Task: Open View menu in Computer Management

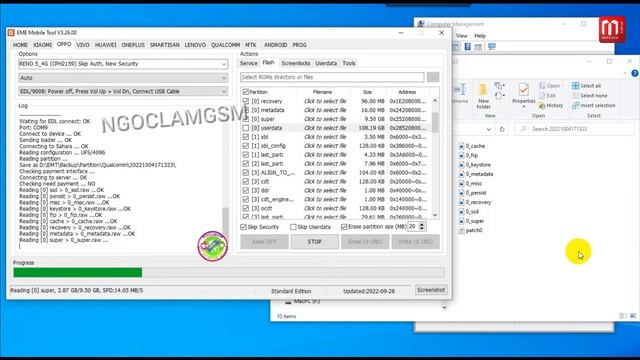Action: click(461, 36)
